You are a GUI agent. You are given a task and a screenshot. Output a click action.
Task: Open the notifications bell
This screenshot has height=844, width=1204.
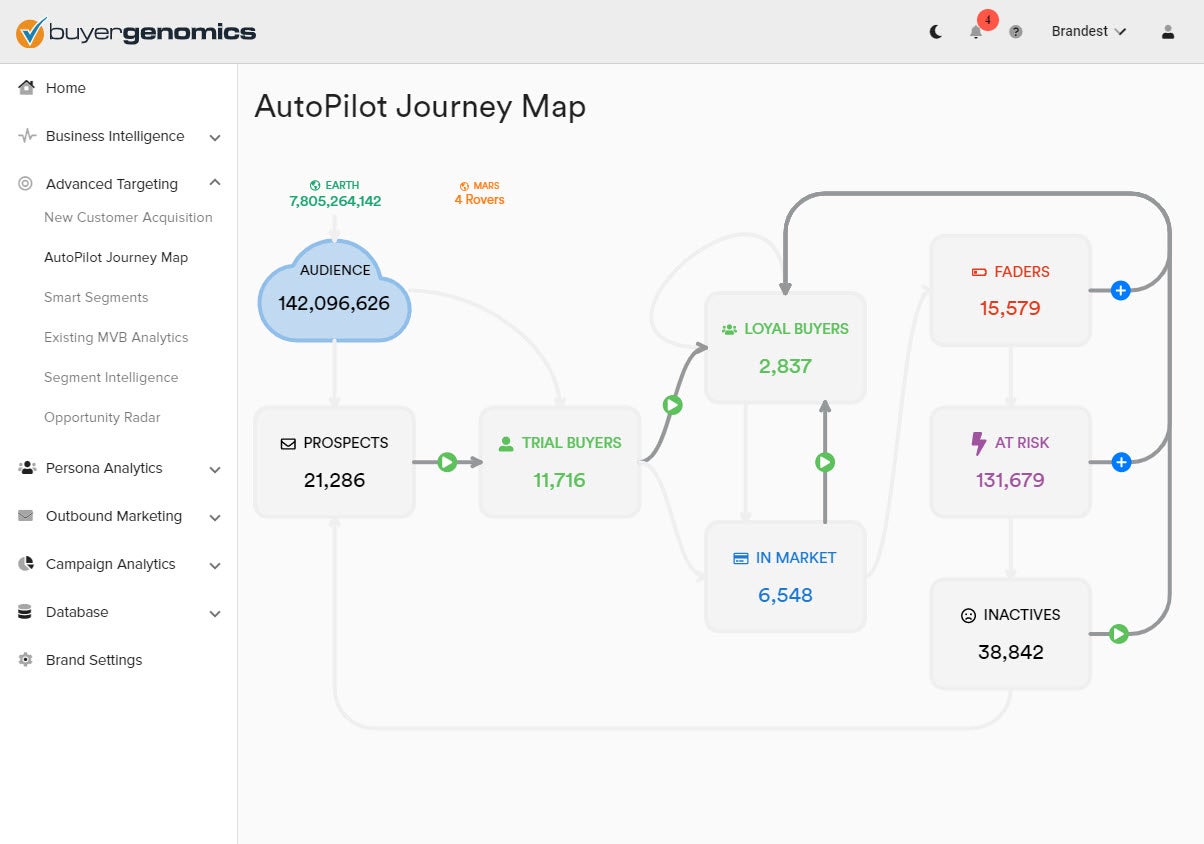coord(976,32)
